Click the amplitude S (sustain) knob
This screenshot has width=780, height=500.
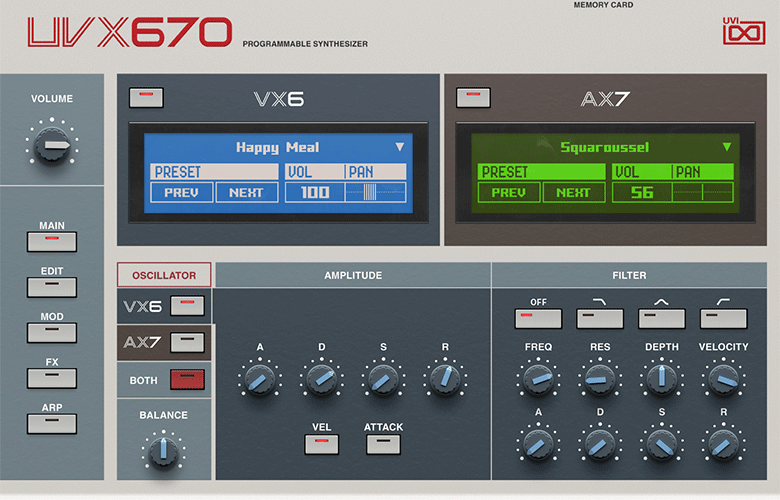click(384, 380)
